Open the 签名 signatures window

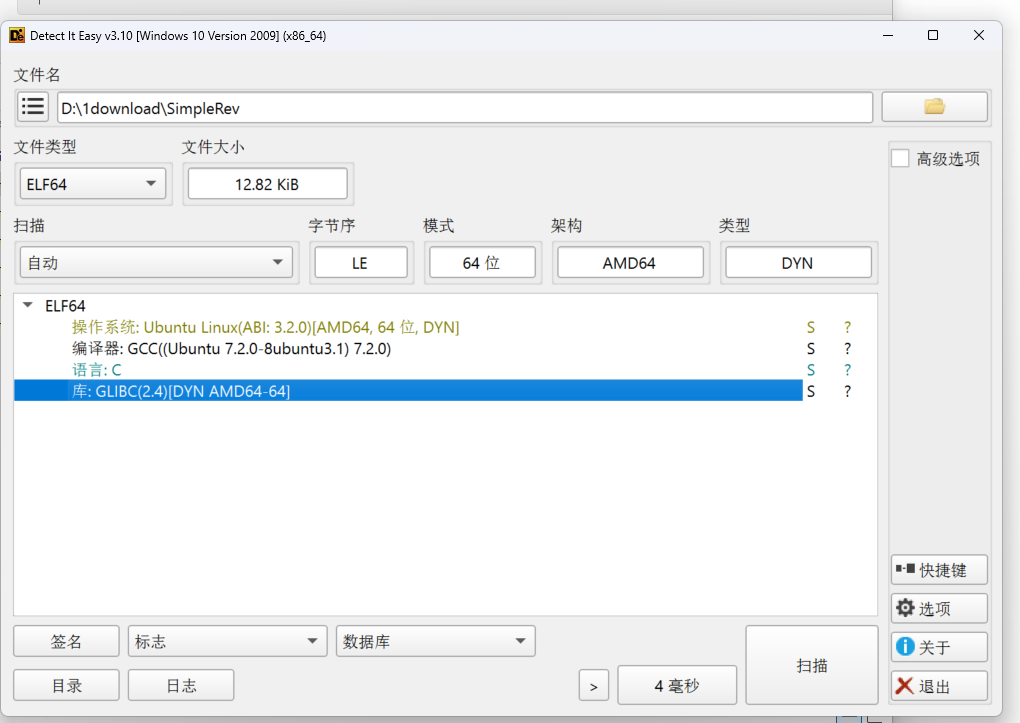[65, 640]
